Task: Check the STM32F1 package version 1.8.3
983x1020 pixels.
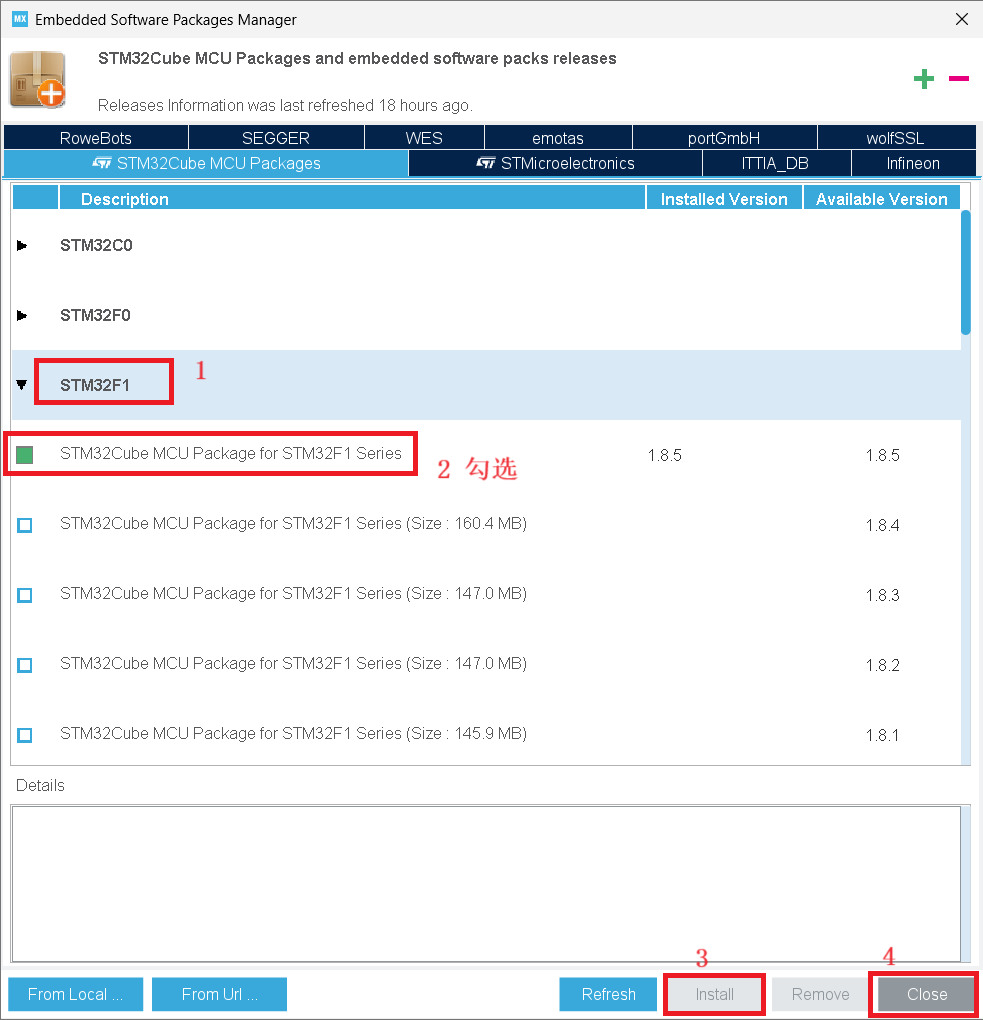Action: click(25, 595)
